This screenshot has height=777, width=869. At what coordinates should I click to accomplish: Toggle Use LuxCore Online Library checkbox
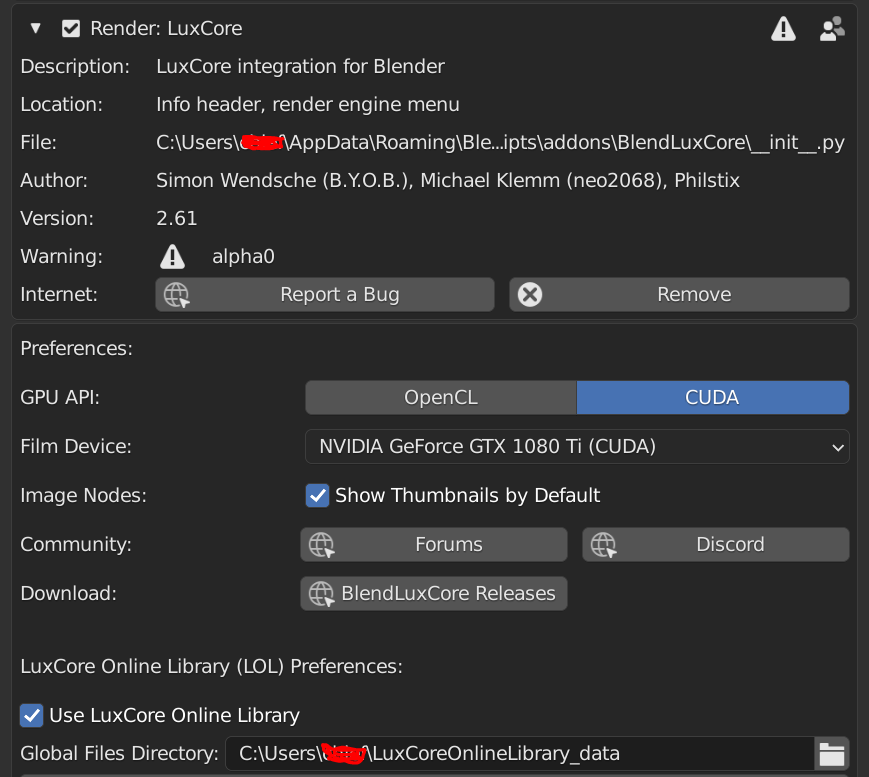pyautogui.click(x=32, y=715)
